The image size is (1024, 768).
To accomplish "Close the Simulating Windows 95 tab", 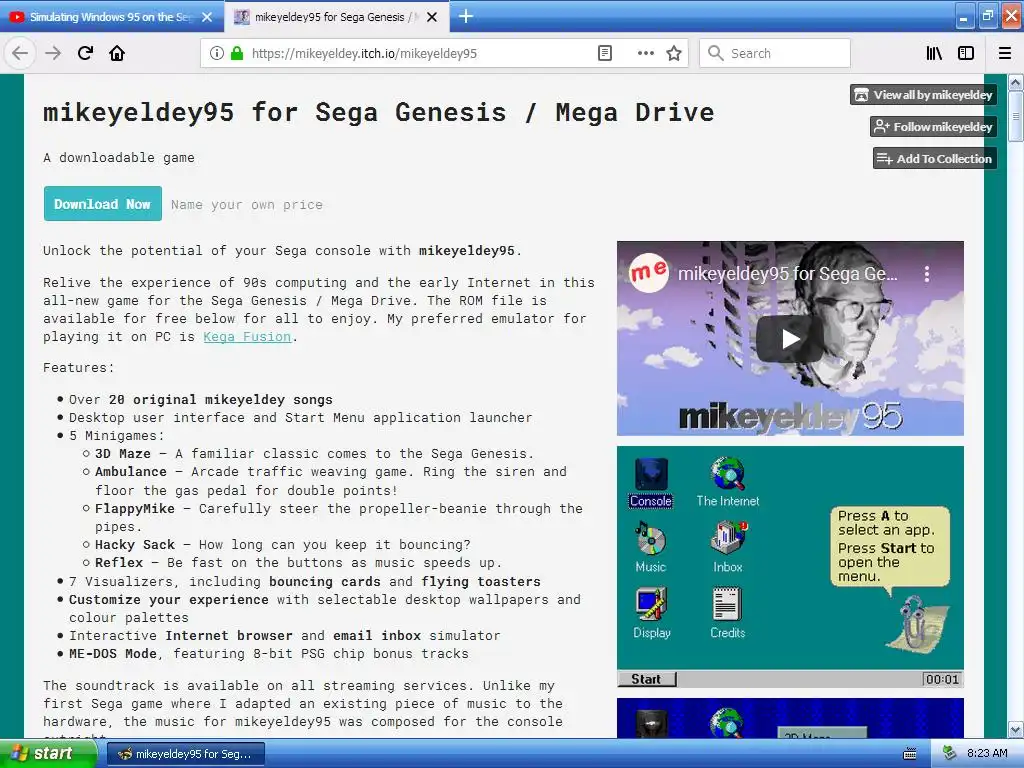I will (x=207, y=17).
